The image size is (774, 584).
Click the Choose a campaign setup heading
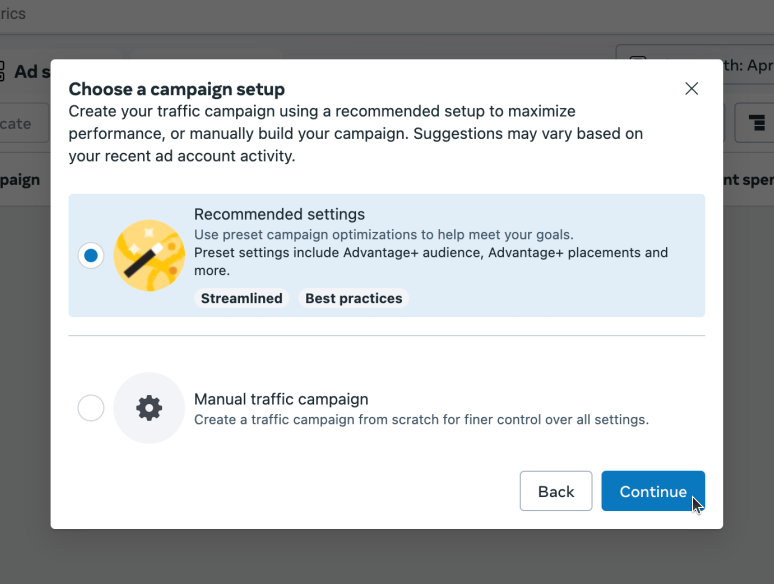coord(176,89)
